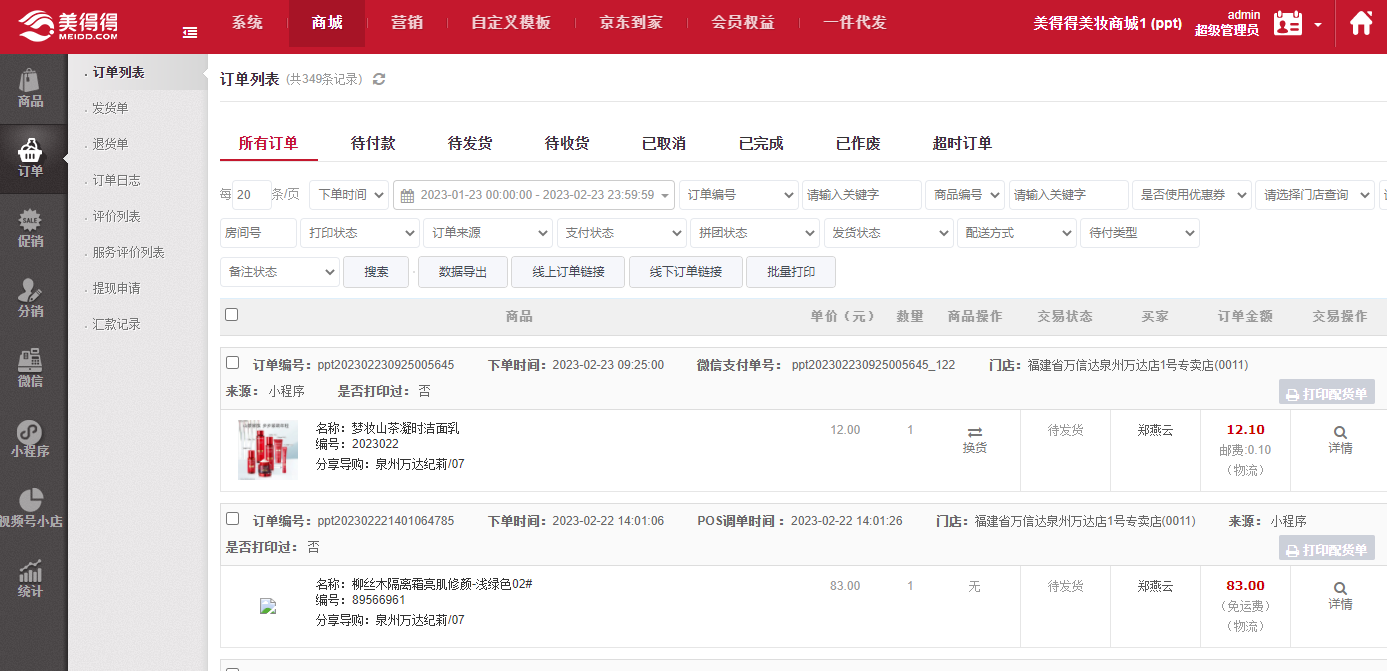Open the 小程序 (Mini Program) sidebar icon
The image size is (1387, 671).
(x=31, y=438)
